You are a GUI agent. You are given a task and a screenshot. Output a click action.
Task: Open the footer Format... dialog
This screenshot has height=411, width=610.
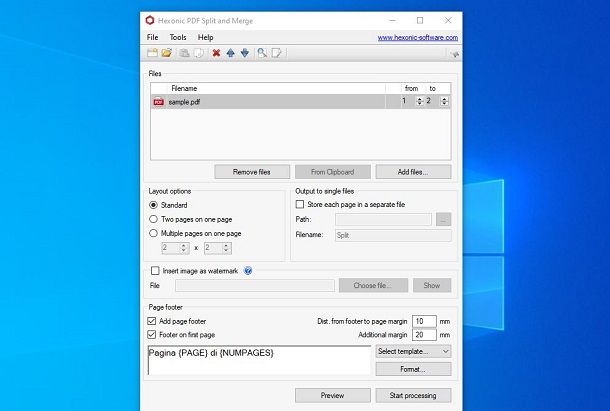click(413, 369)
